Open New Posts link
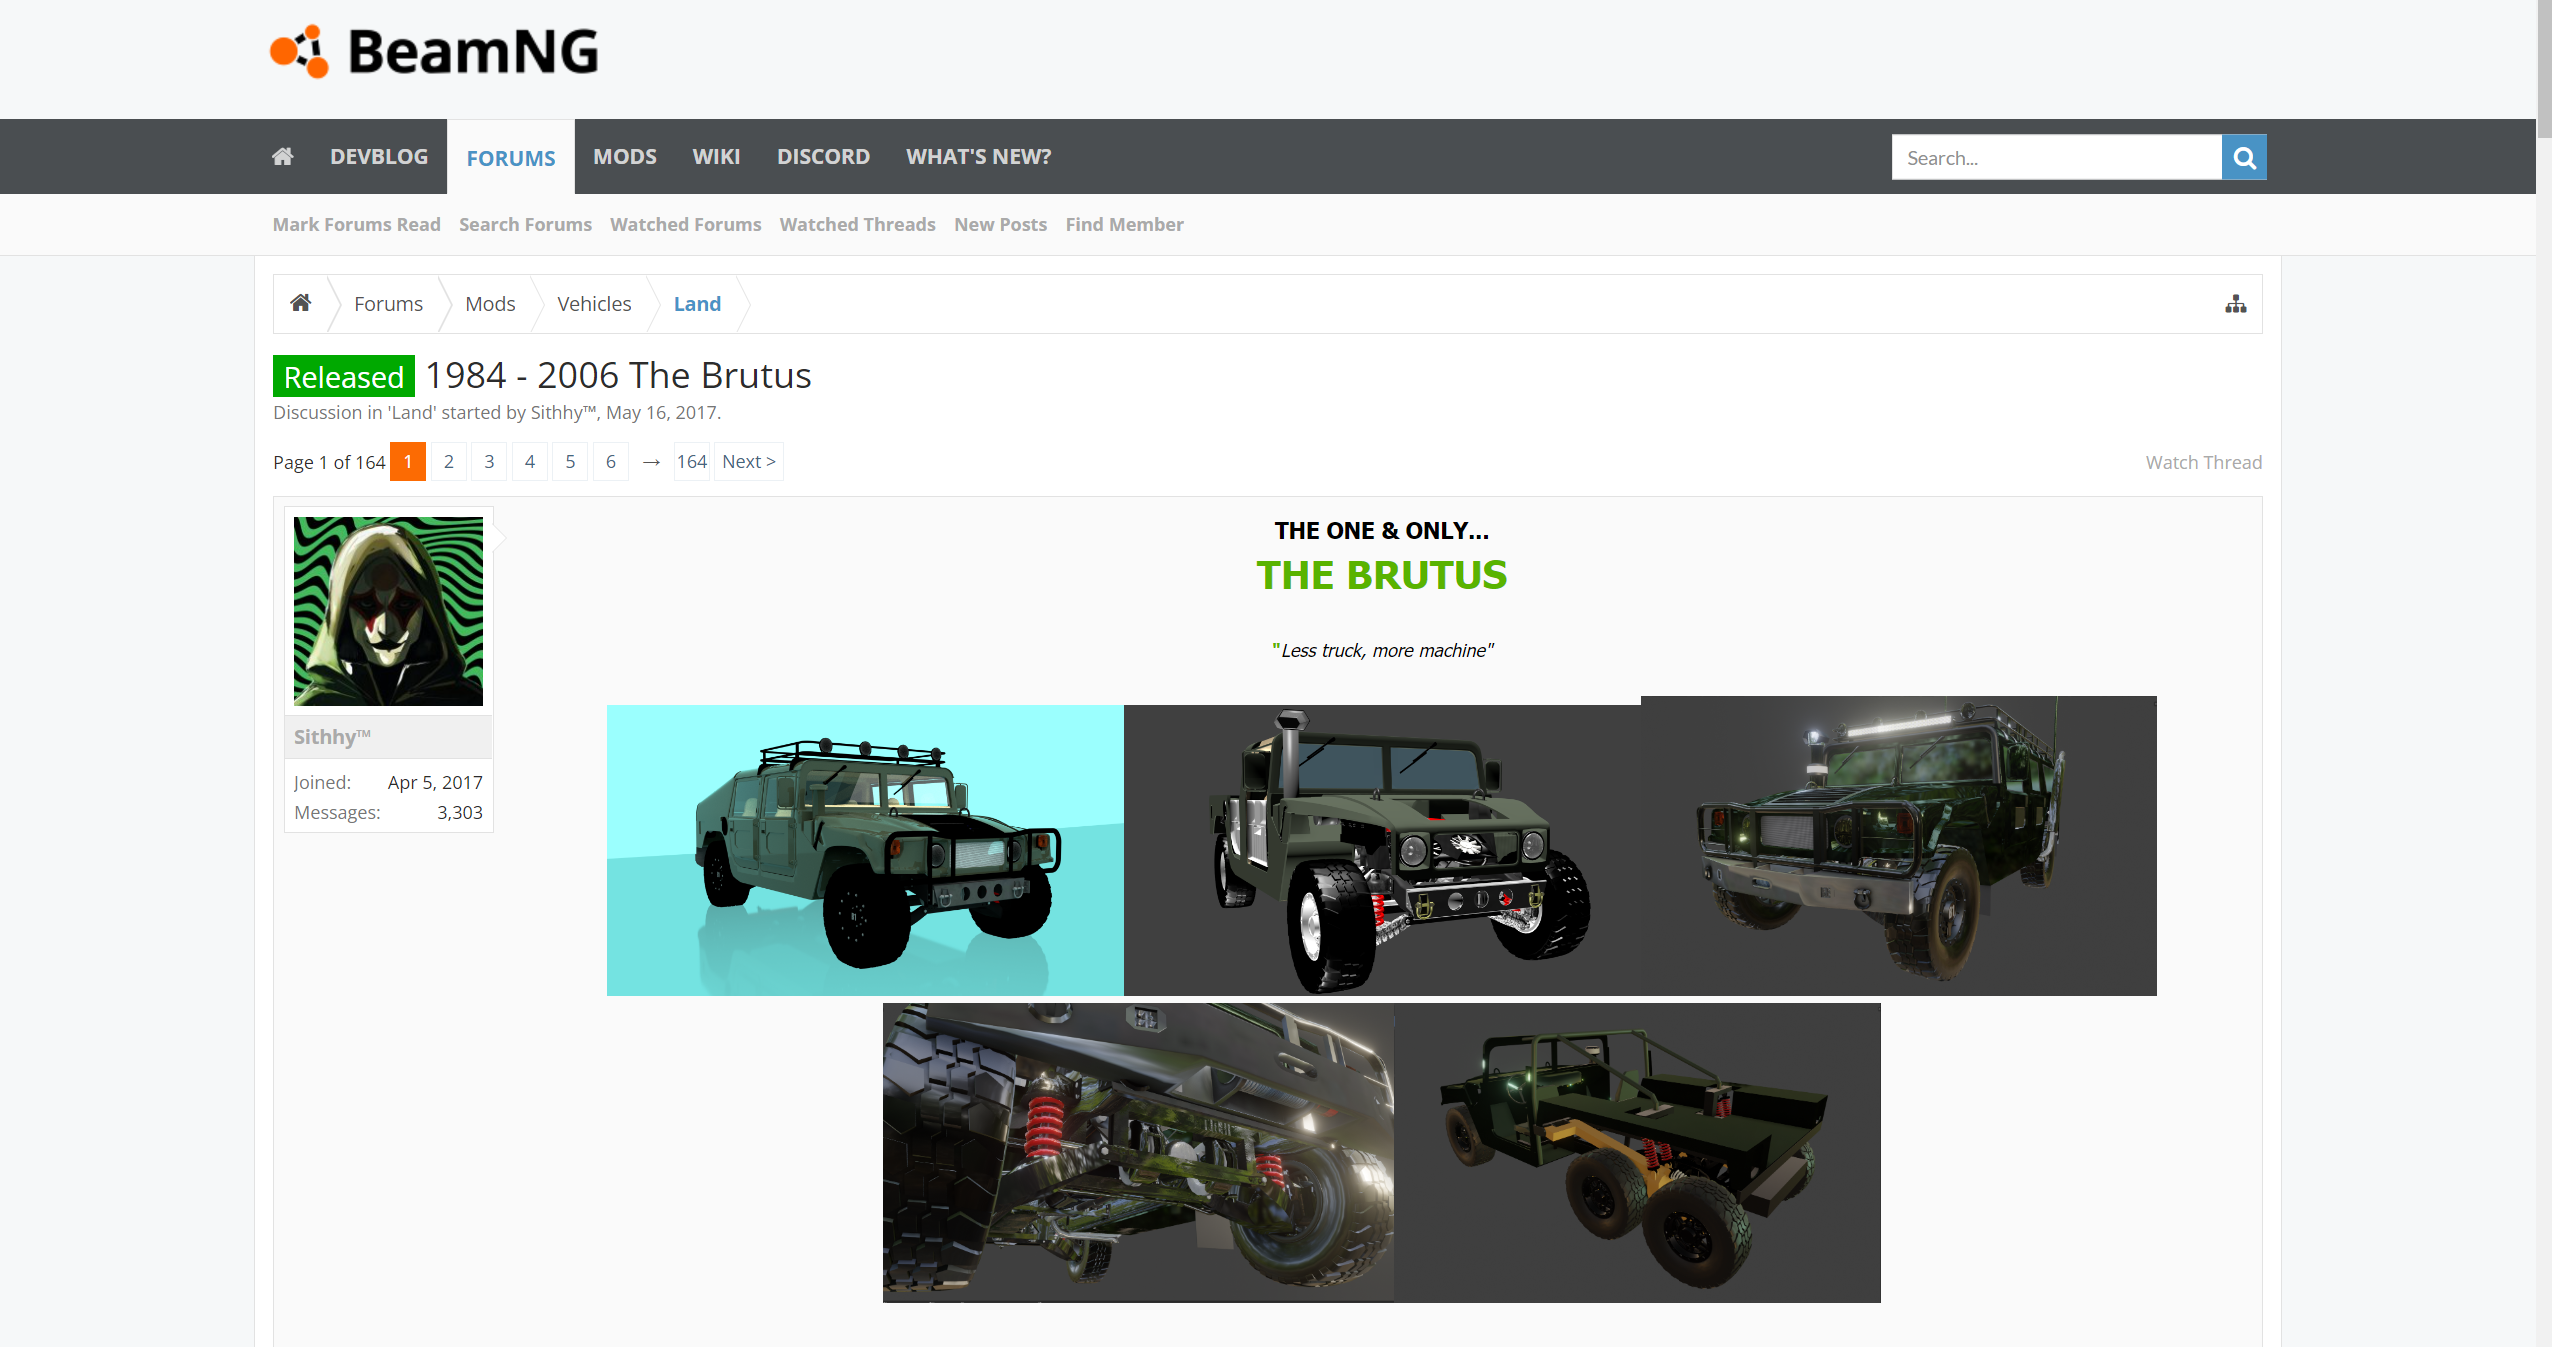The image size is (2552, 1347). tap(1000, 224)
